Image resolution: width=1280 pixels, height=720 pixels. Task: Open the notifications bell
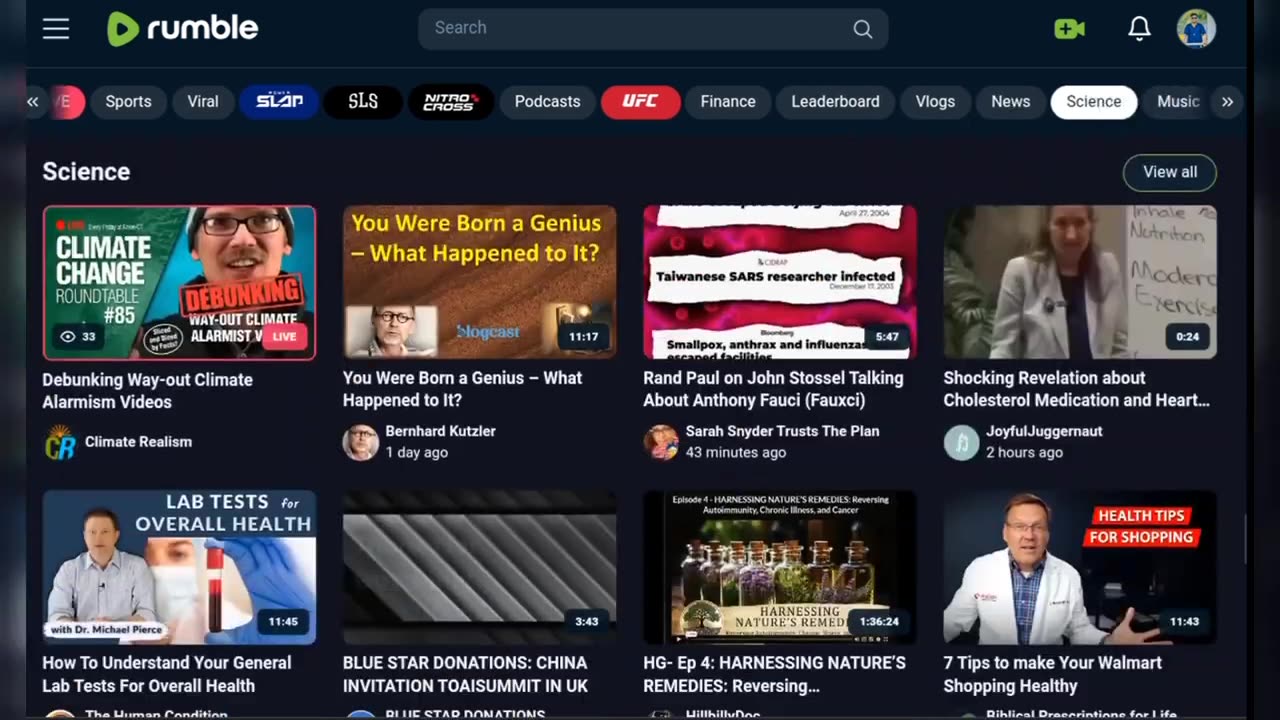click(x=1139, y=29)
